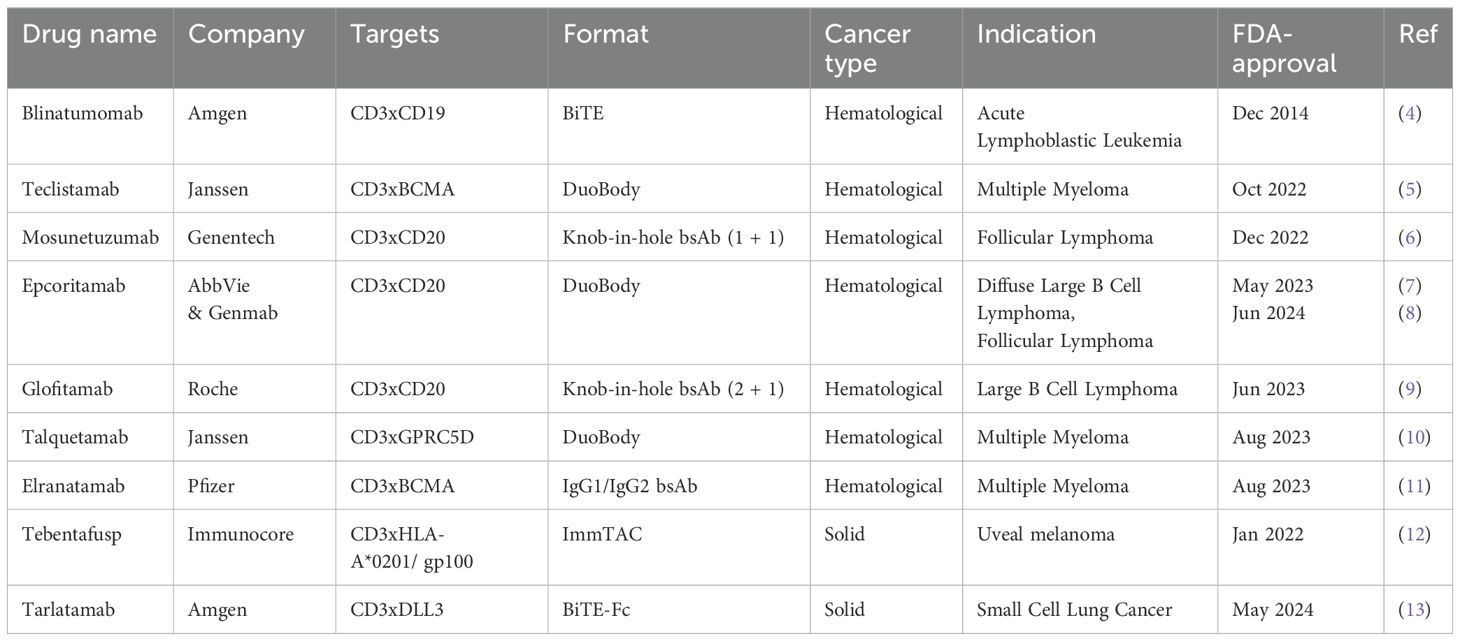Select the Targets column header
The width and height of the screenshot is (1460, 641).
click(394, 34)
